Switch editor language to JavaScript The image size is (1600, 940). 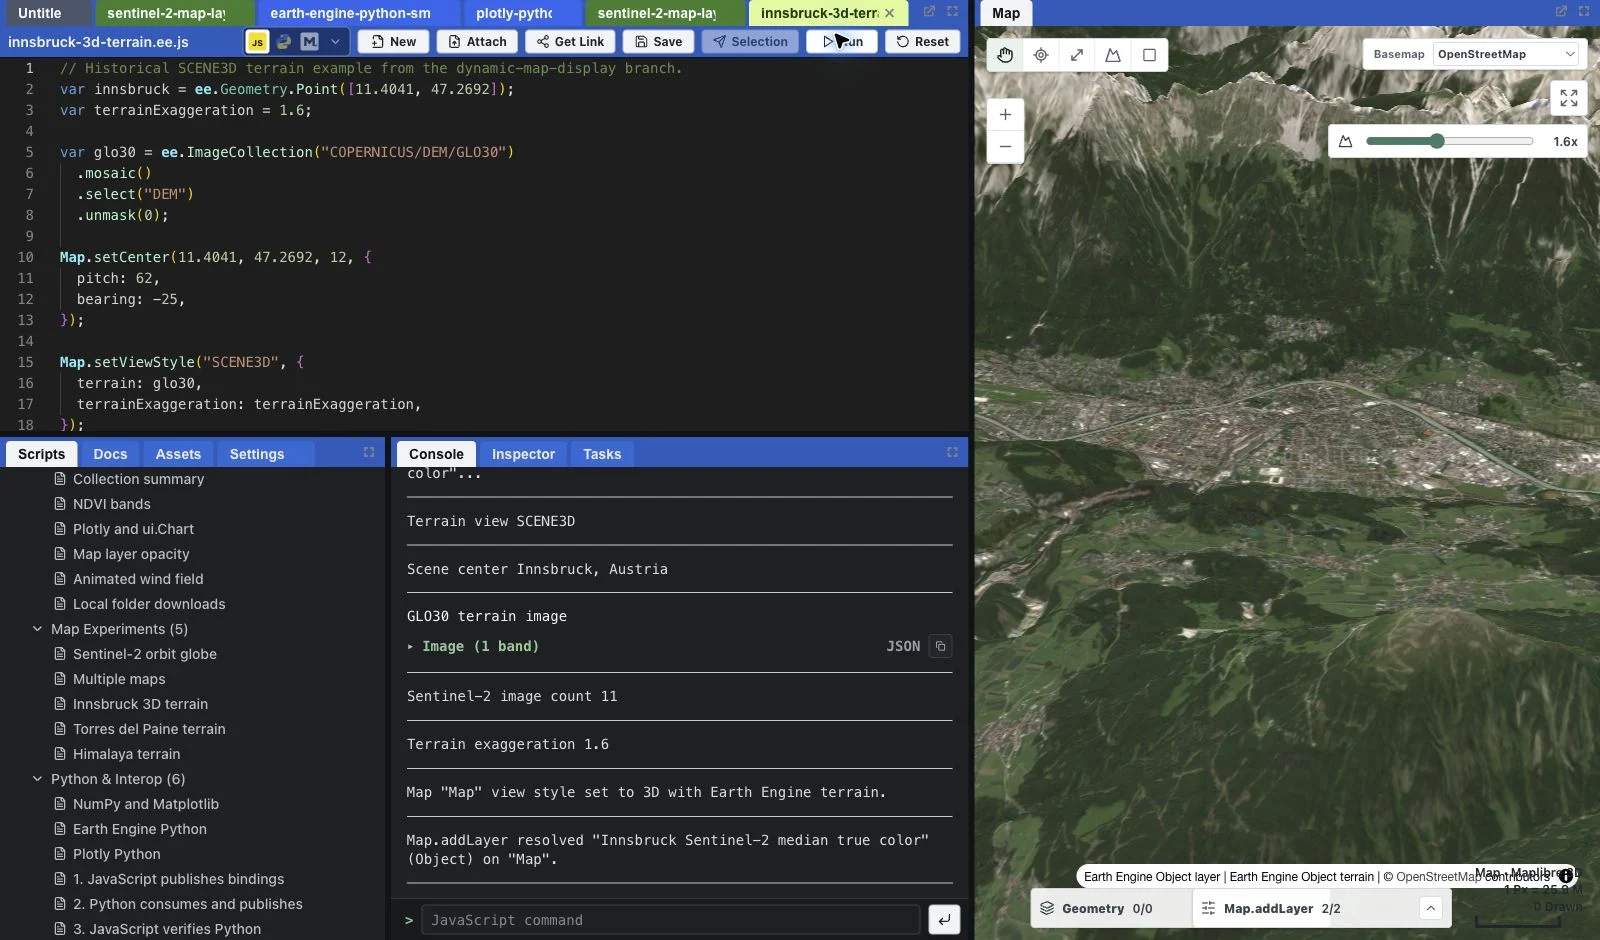257,42
